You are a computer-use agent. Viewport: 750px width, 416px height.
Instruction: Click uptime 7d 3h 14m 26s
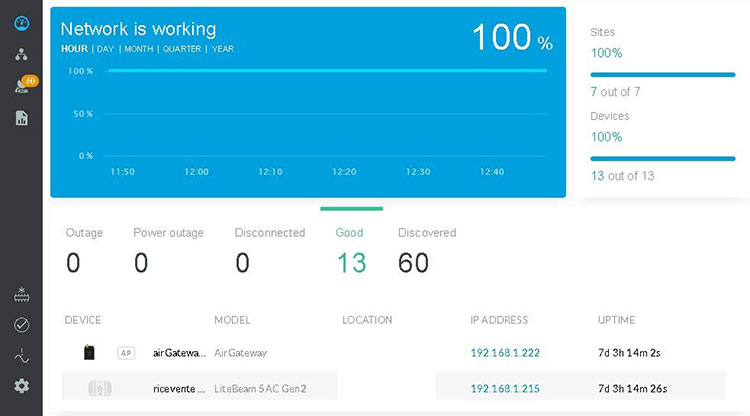(632, 389)
